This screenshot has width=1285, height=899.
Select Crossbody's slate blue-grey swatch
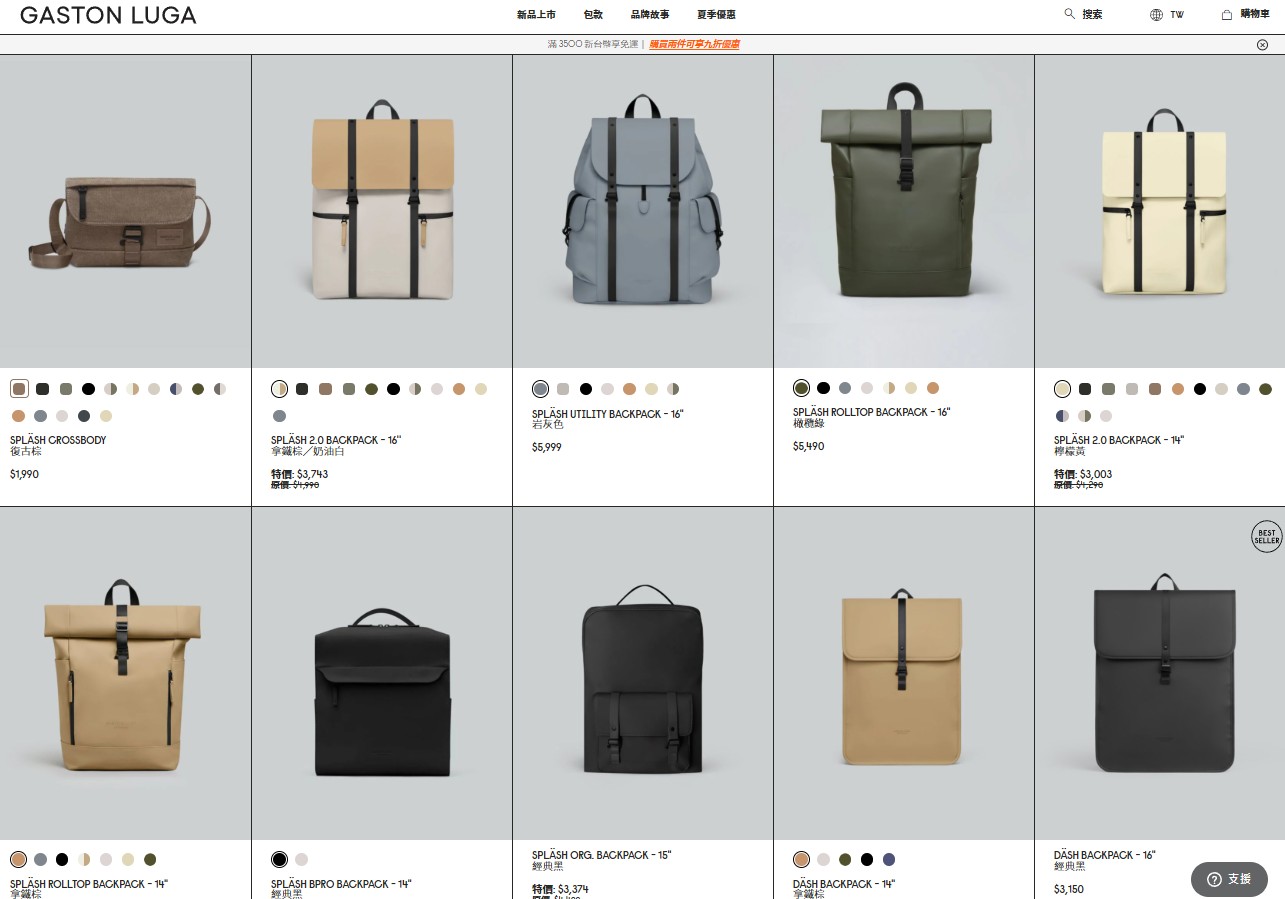(x=40, y=416)
